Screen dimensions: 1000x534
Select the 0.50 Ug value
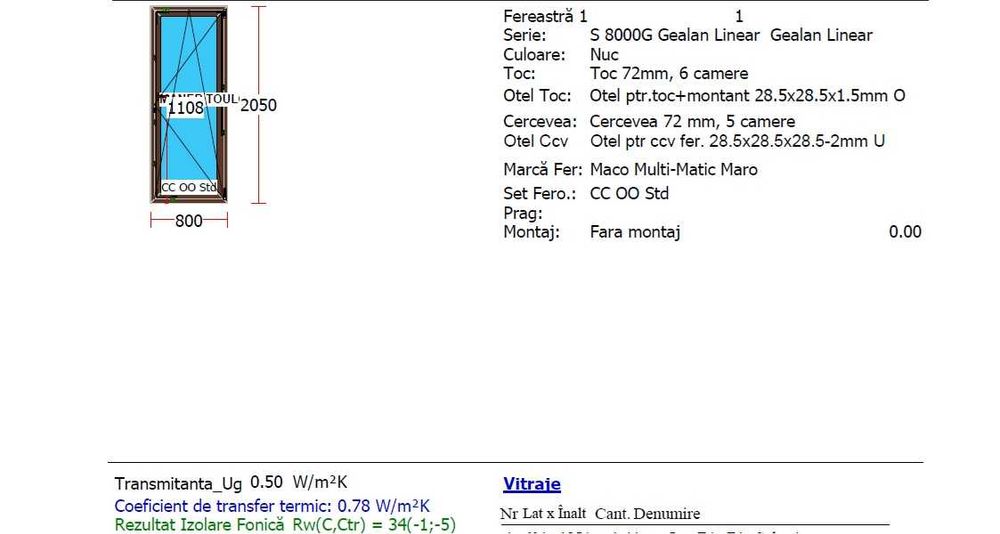click(266, 482)
